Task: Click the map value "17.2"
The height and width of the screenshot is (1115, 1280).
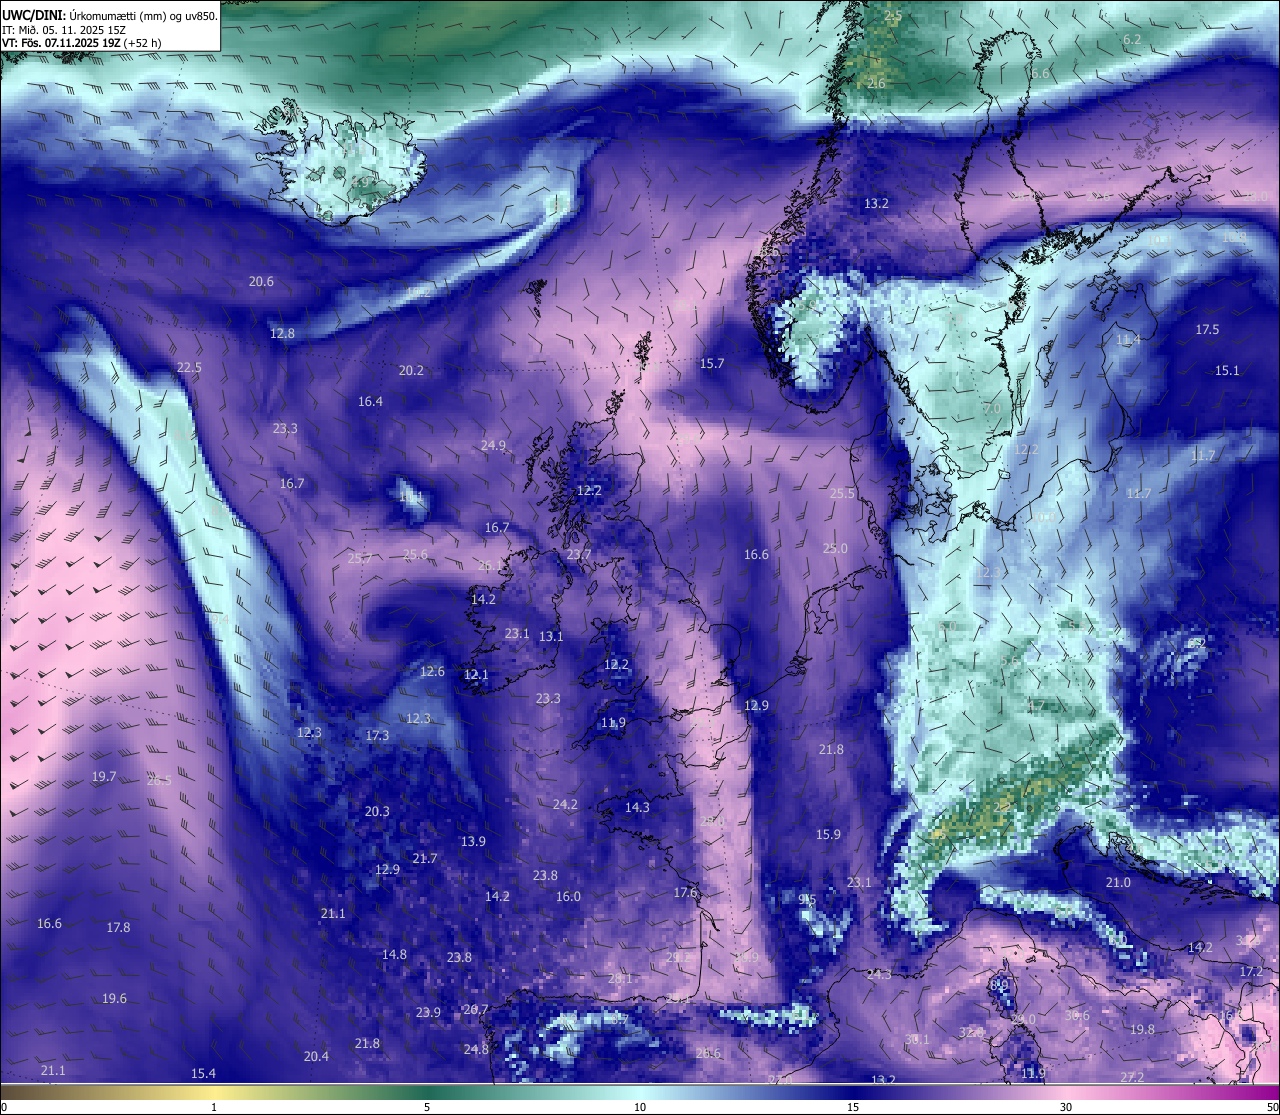Action: [1251, 971]
